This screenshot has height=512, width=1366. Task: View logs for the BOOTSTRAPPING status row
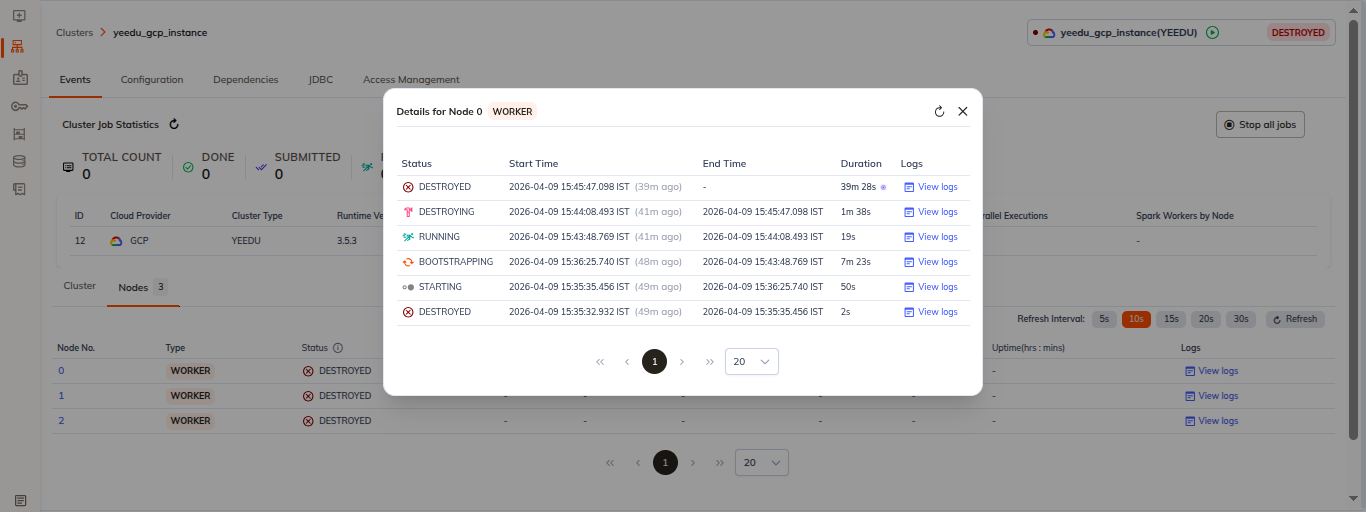[930, 262]
